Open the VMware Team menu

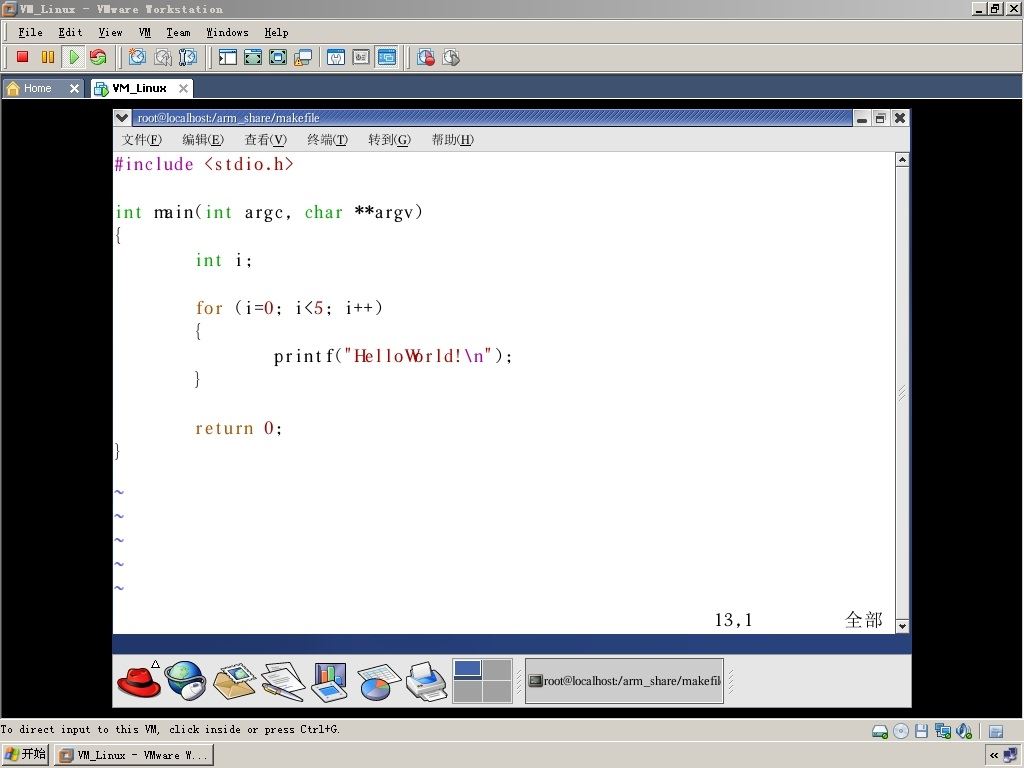click(x=178, y=32)
